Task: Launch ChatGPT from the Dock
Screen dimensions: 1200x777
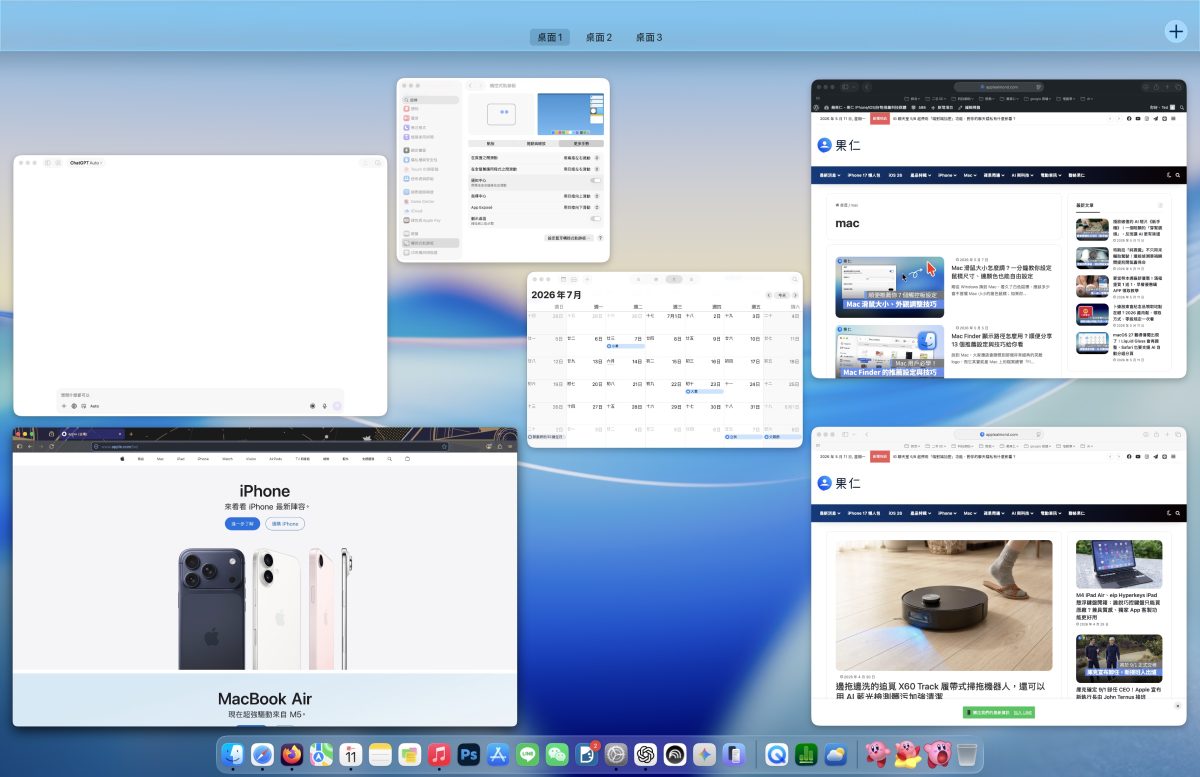Action: 645,754
